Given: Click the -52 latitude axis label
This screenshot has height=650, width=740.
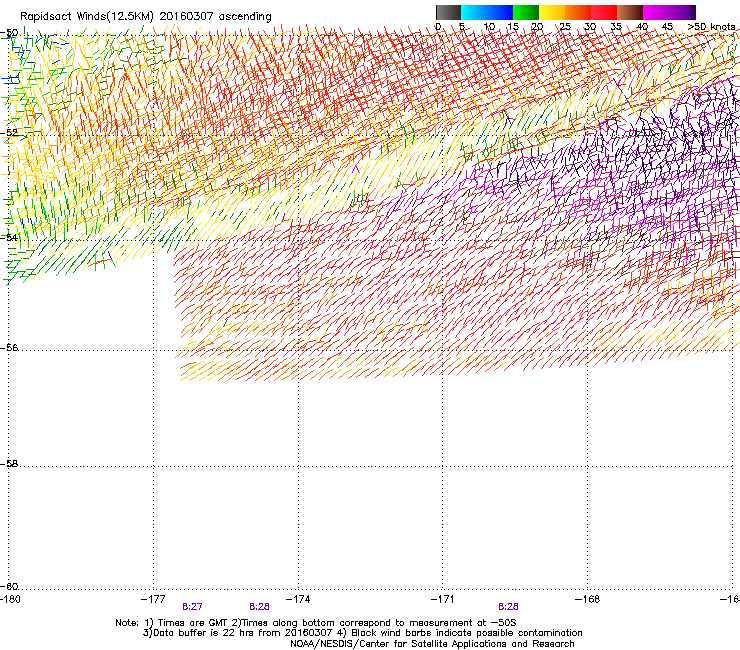Looking at the screenshot, I should (x=9, y=133).
